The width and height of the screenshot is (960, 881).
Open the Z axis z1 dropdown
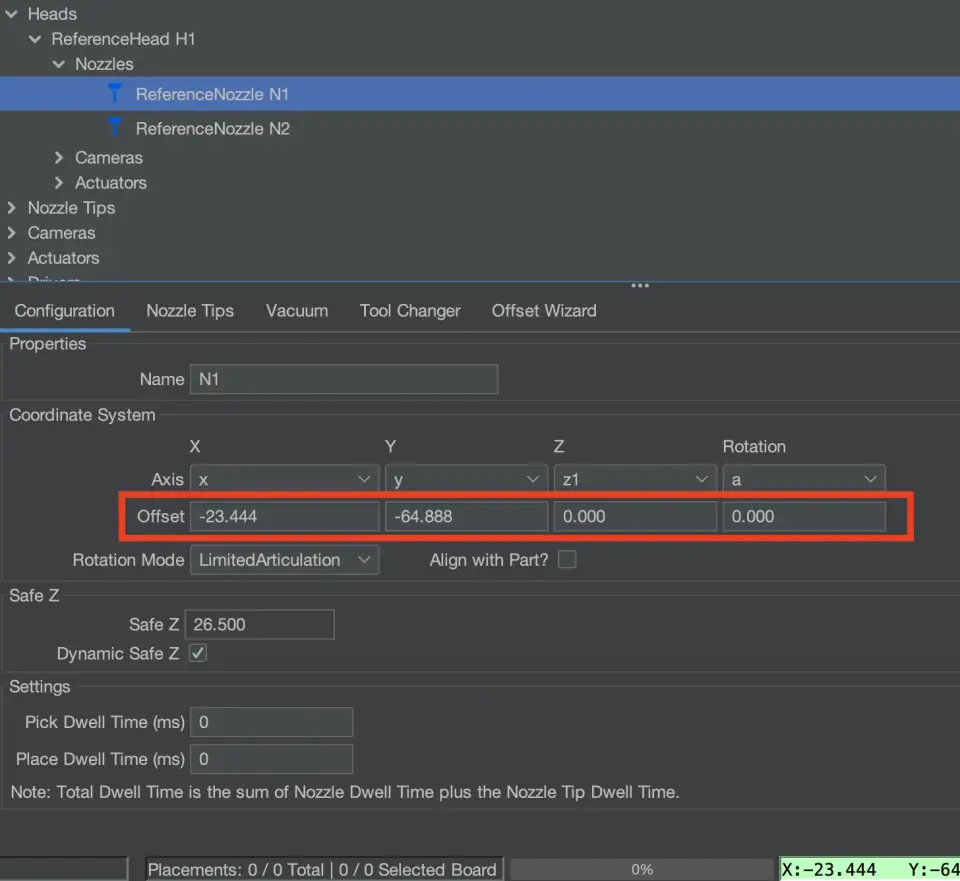635,480
